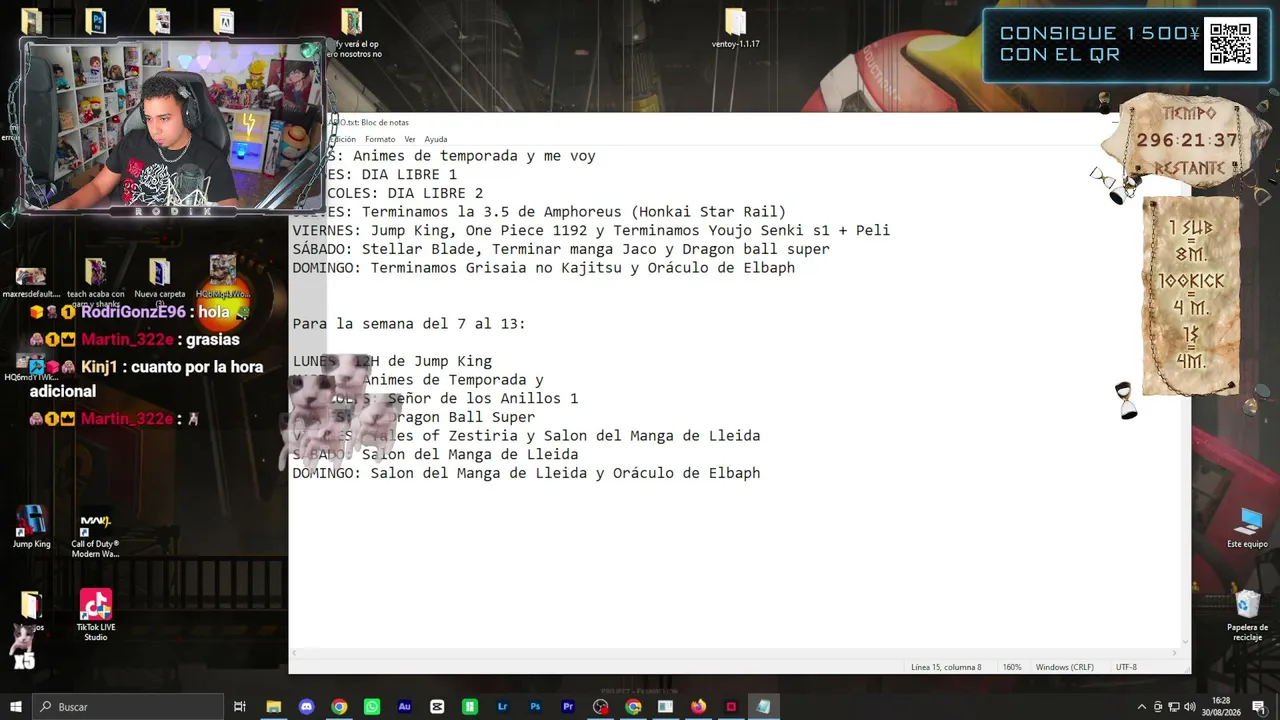The image size is (1280, 720).
Task: Open the Nueva carpeta desktop folder
Action: click(159, 279)
